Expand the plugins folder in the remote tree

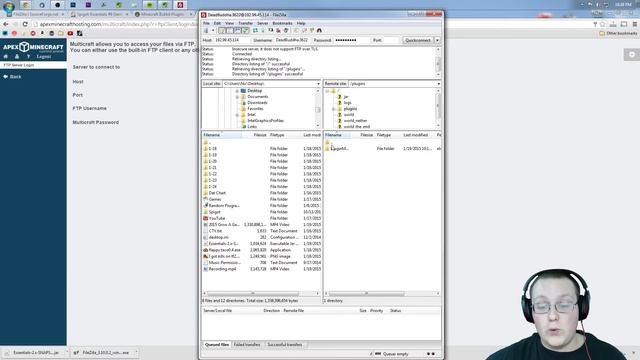[333, 109]
